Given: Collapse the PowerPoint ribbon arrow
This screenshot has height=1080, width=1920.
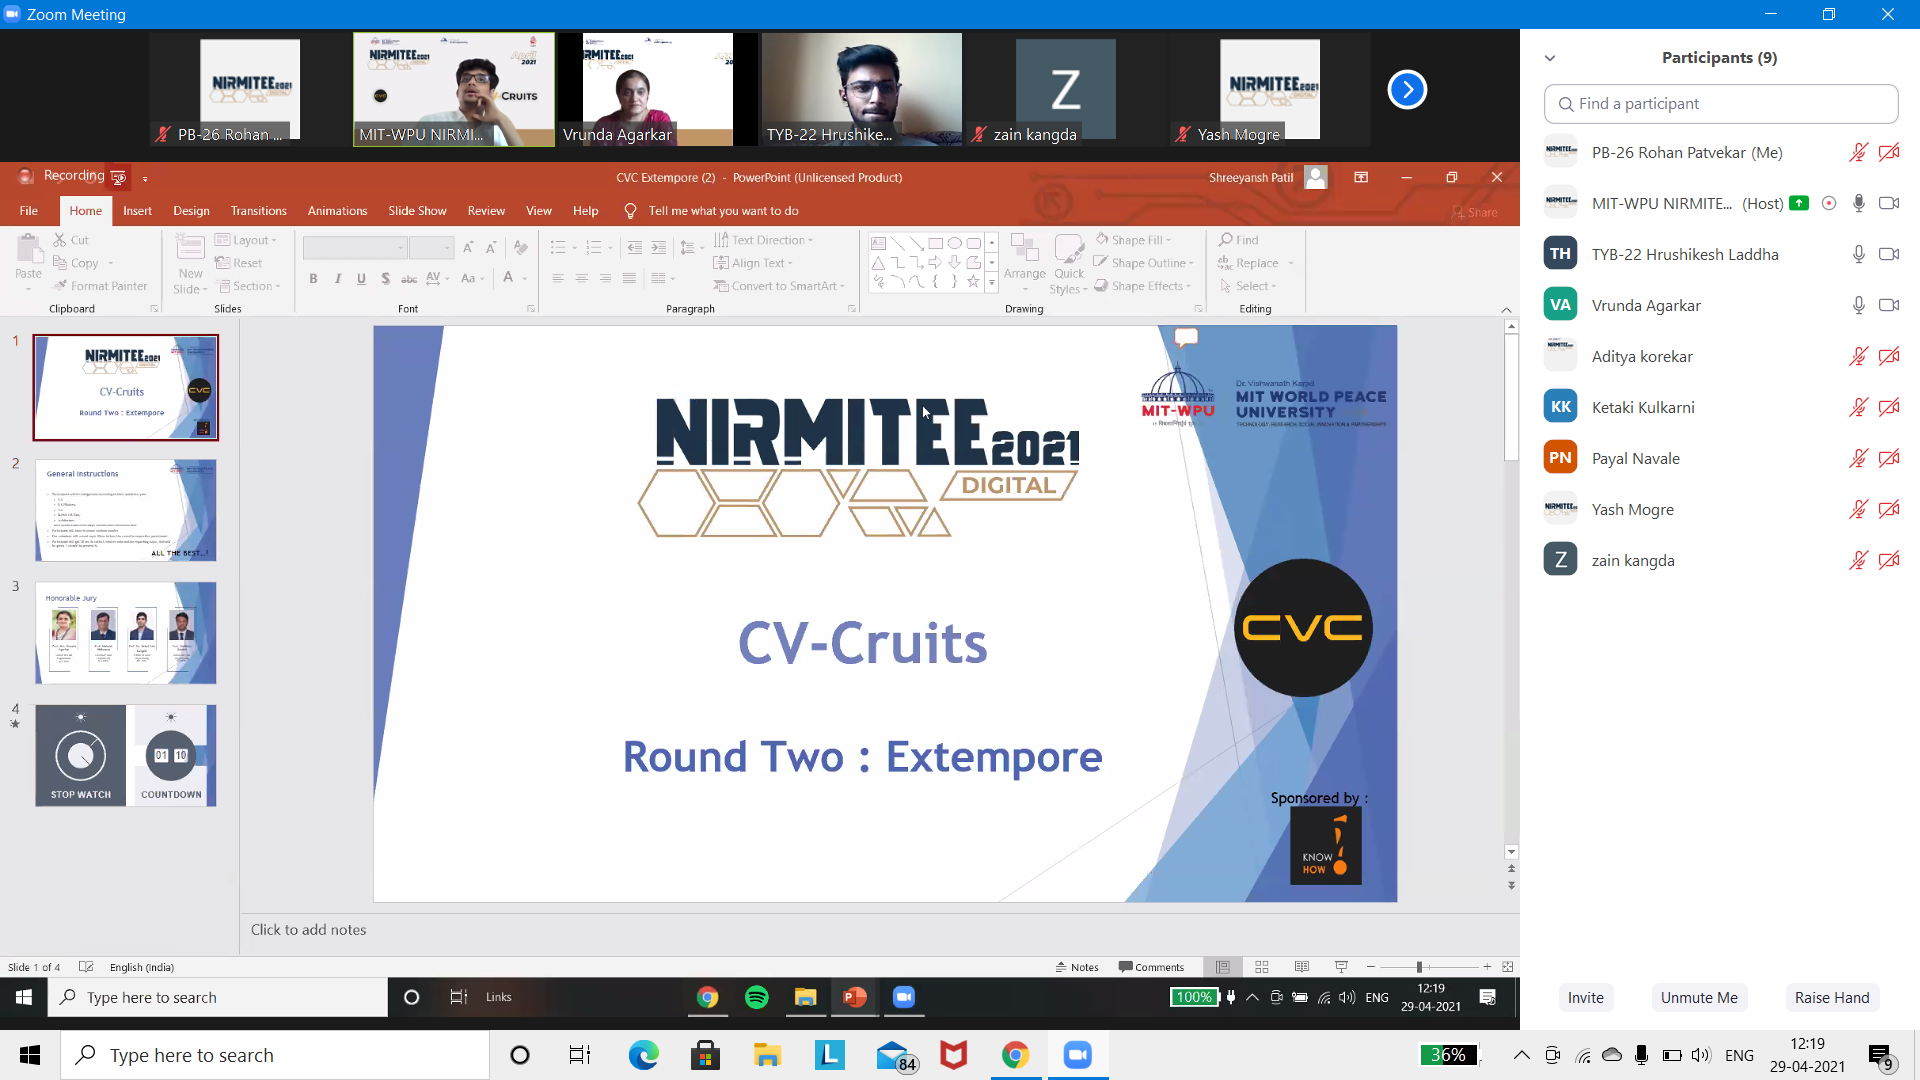Looking at the screenshot, I should coord(1506,310).
